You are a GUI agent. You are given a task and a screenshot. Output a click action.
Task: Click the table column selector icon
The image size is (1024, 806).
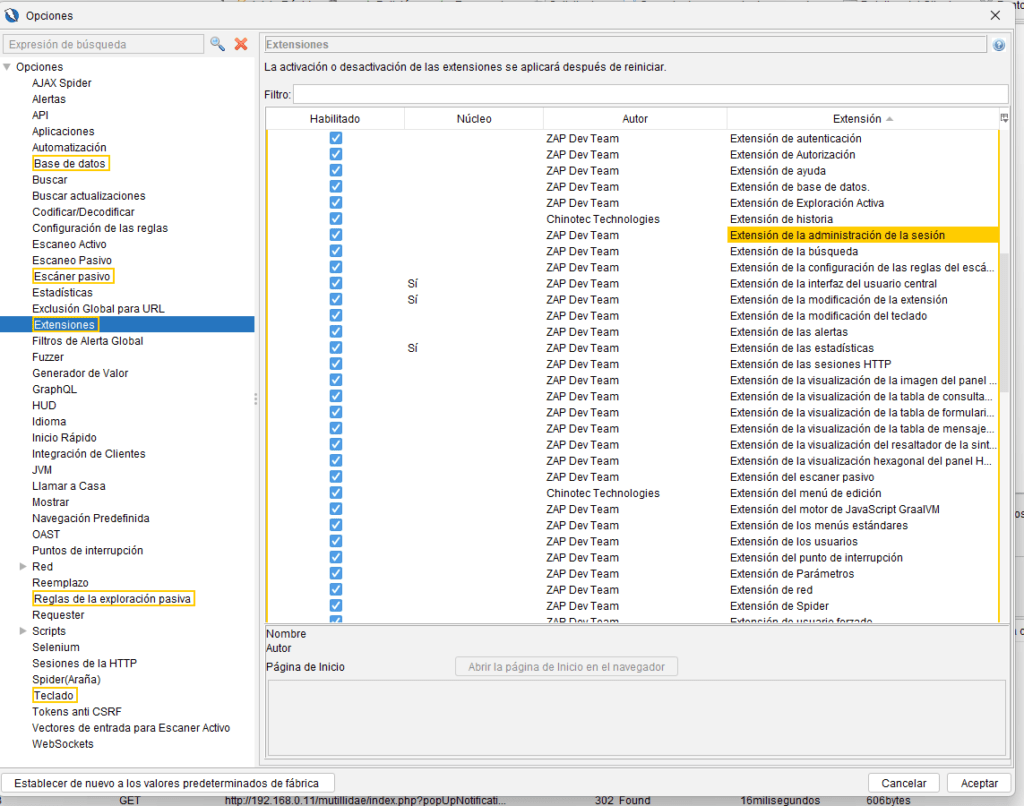tap(1004, 118)
